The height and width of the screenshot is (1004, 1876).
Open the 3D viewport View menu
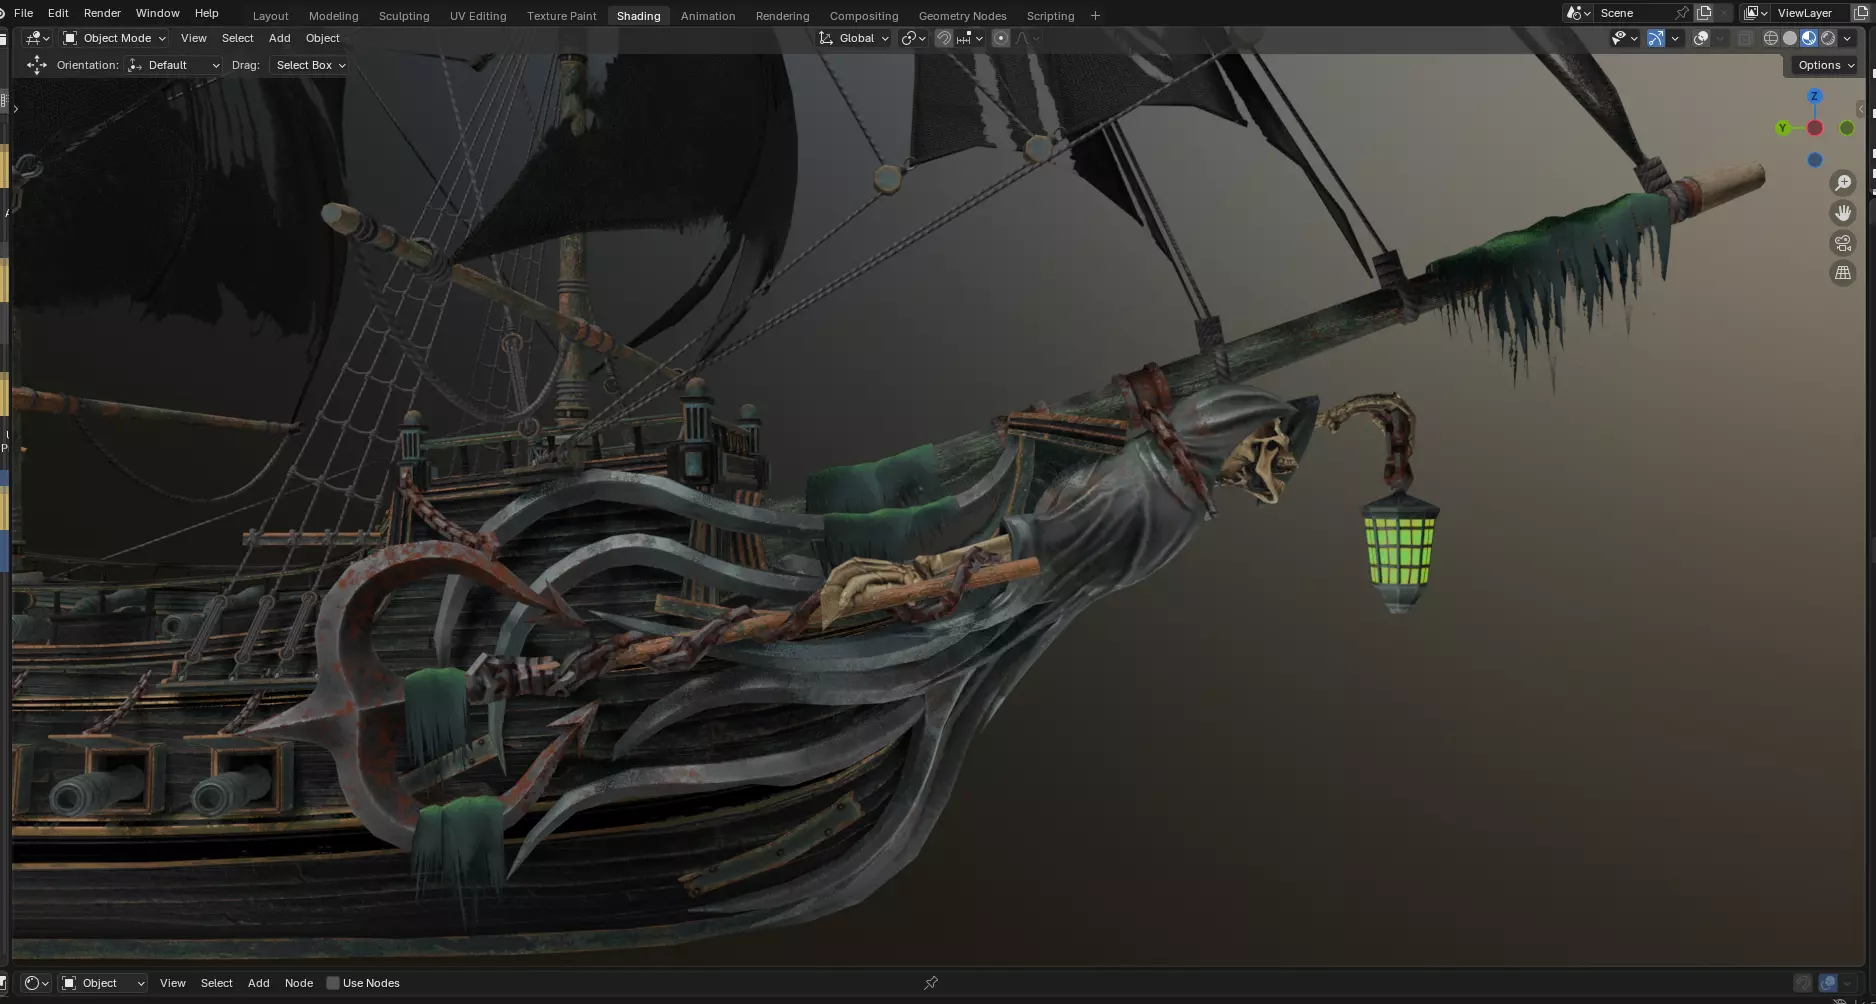193,38
